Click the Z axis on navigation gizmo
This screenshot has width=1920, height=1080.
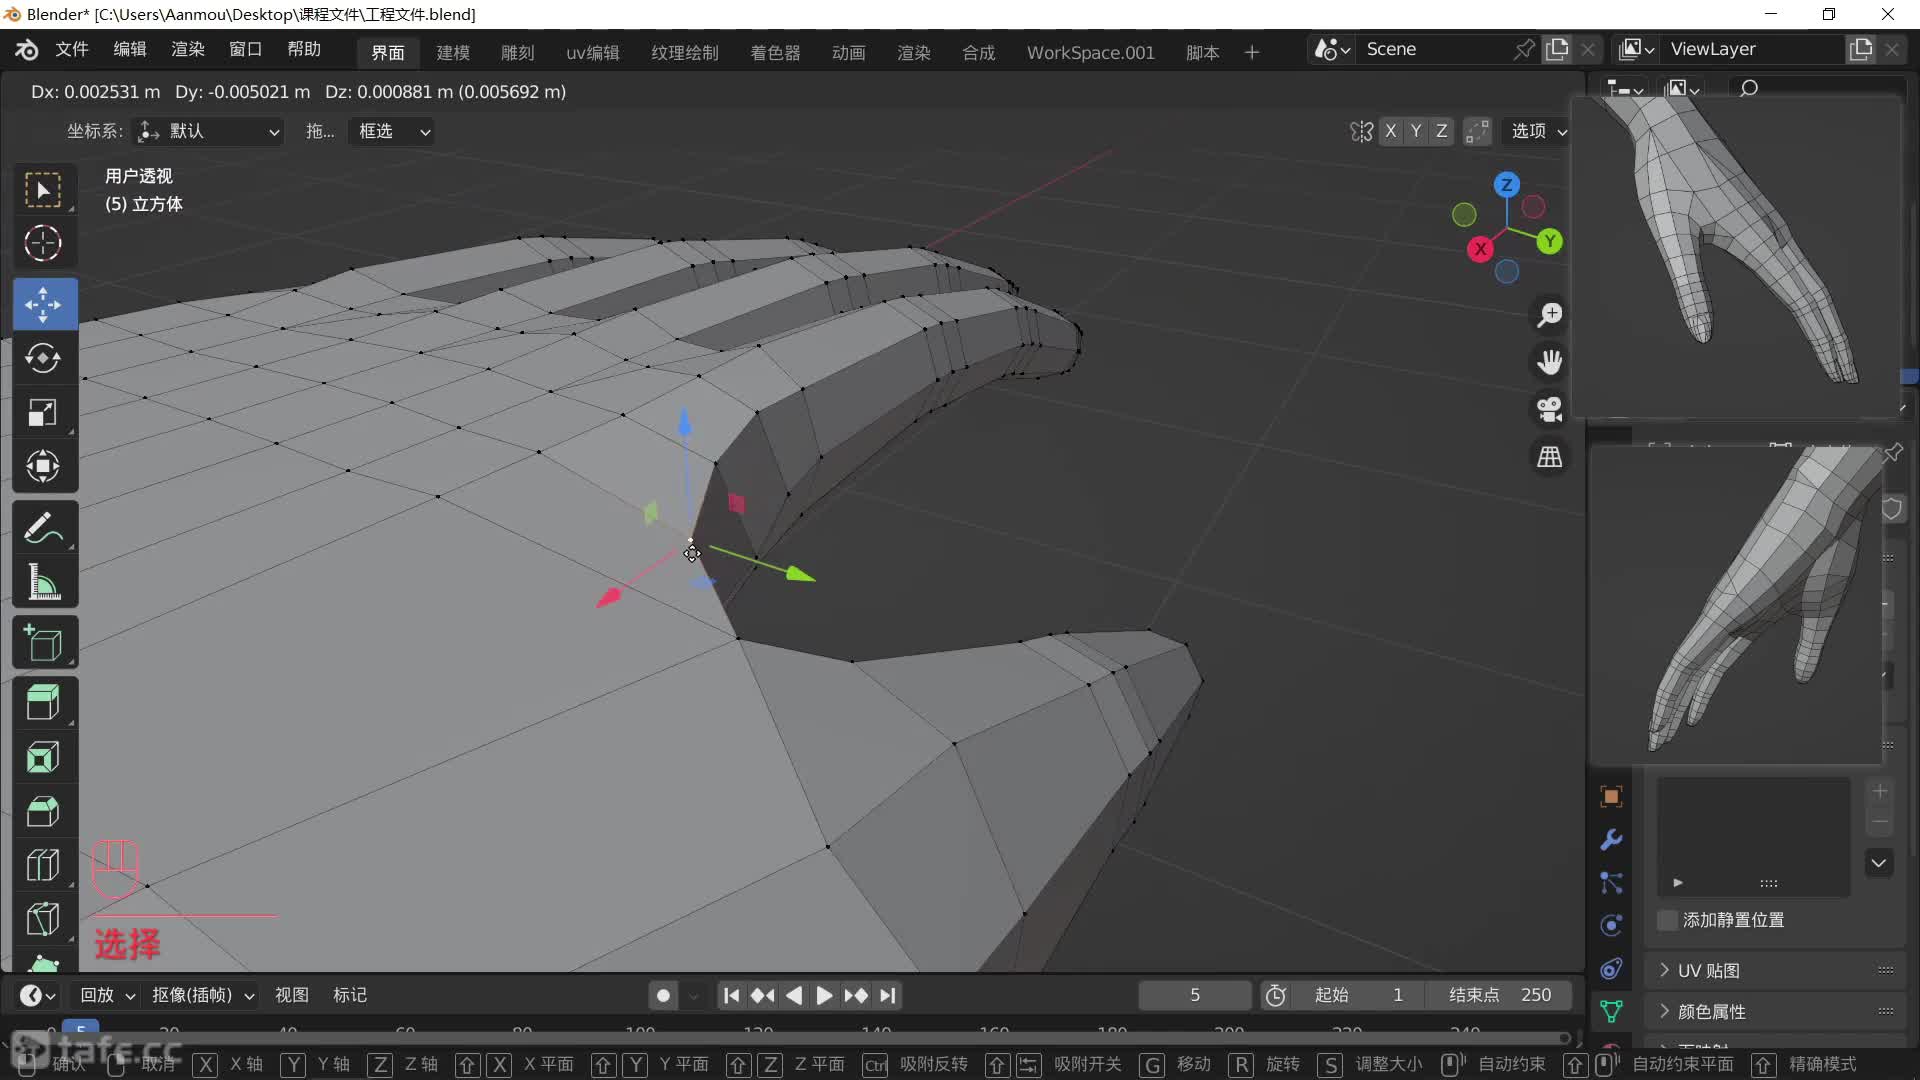[1506, 185]
